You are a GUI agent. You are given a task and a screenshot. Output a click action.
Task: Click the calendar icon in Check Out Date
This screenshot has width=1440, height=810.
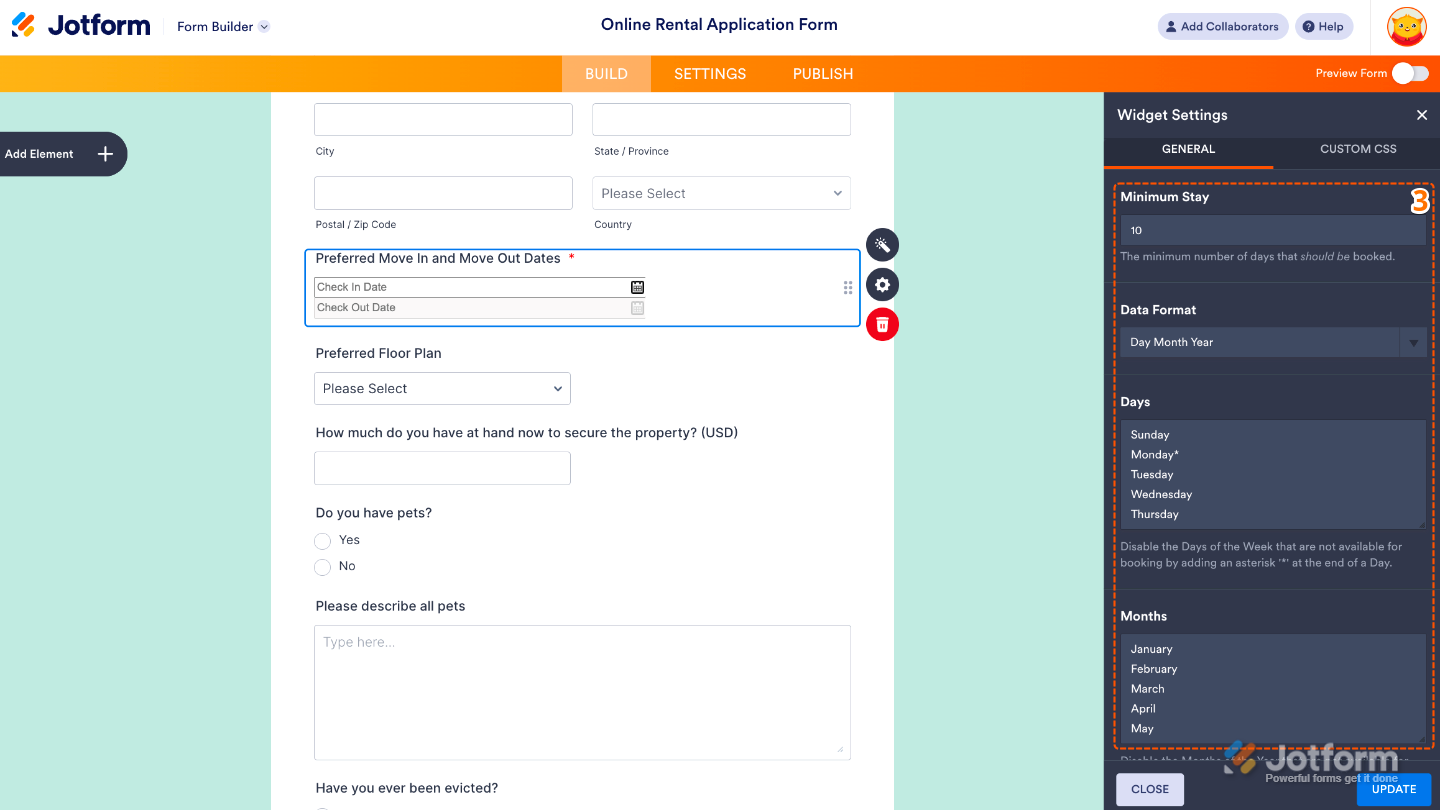click(637, 307)
